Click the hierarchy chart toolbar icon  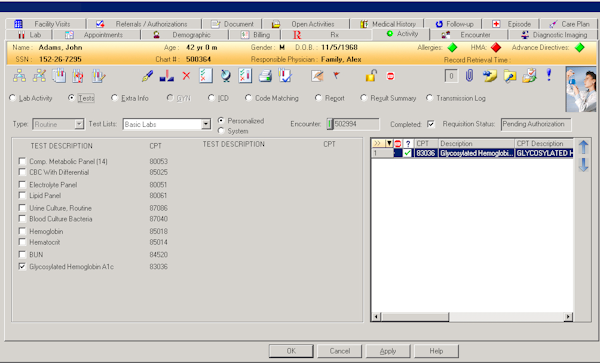click(x=20, y=76)
